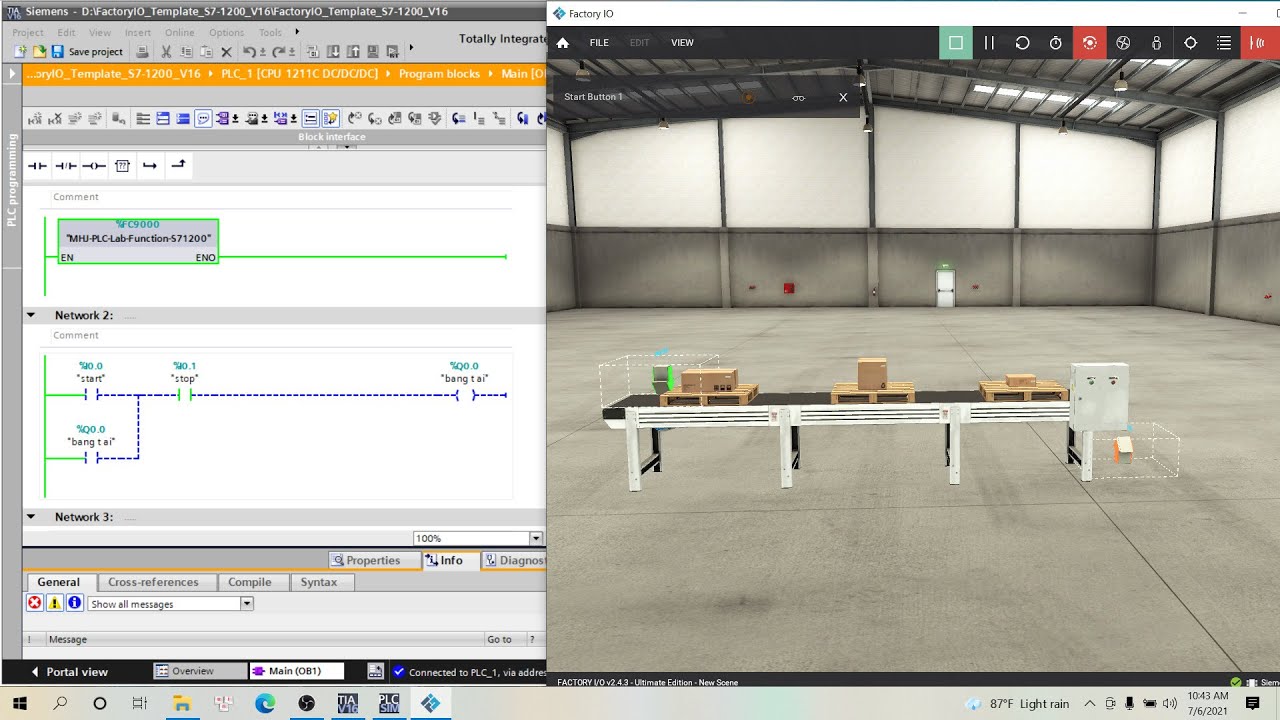
Task: Reset the Factory IO scene
Action: [1022, 43]
